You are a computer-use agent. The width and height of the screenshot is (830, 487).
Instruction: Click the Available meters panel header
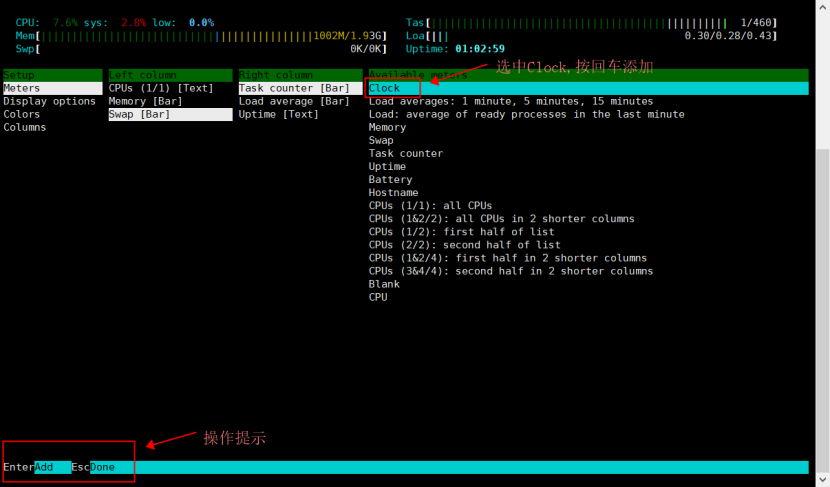[589, 75]
